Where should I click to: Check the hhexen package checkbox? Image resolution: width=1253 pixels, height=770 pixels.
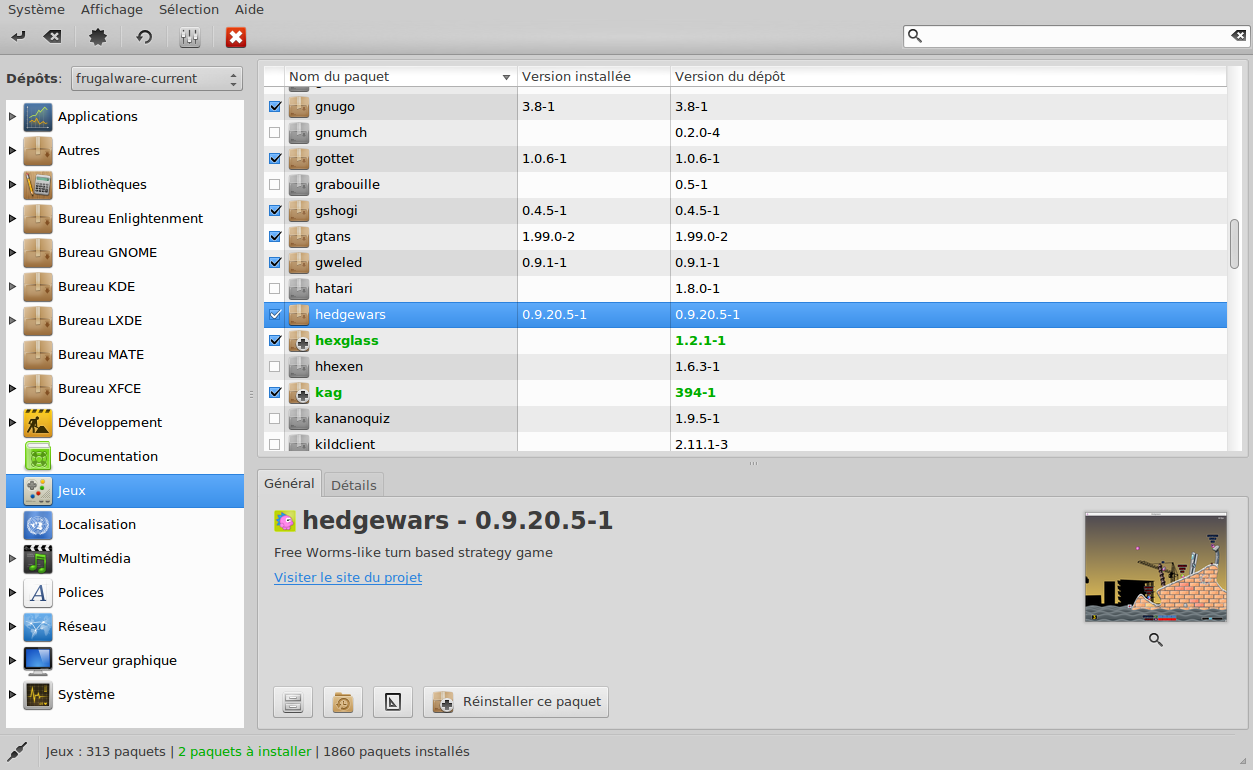tap(275, 367)
